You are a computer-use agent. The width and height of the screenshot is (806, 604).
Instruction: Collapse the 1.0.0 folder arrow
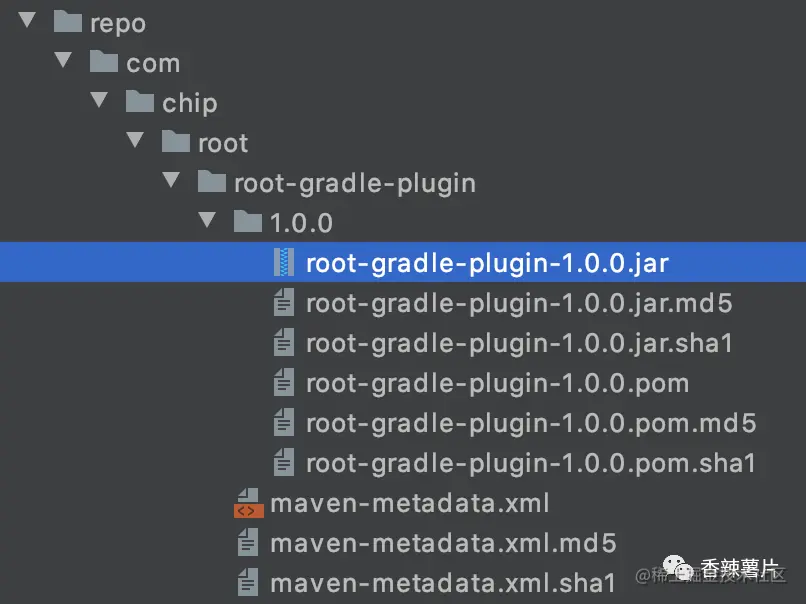pyautogui.click(x=207, y=221)
